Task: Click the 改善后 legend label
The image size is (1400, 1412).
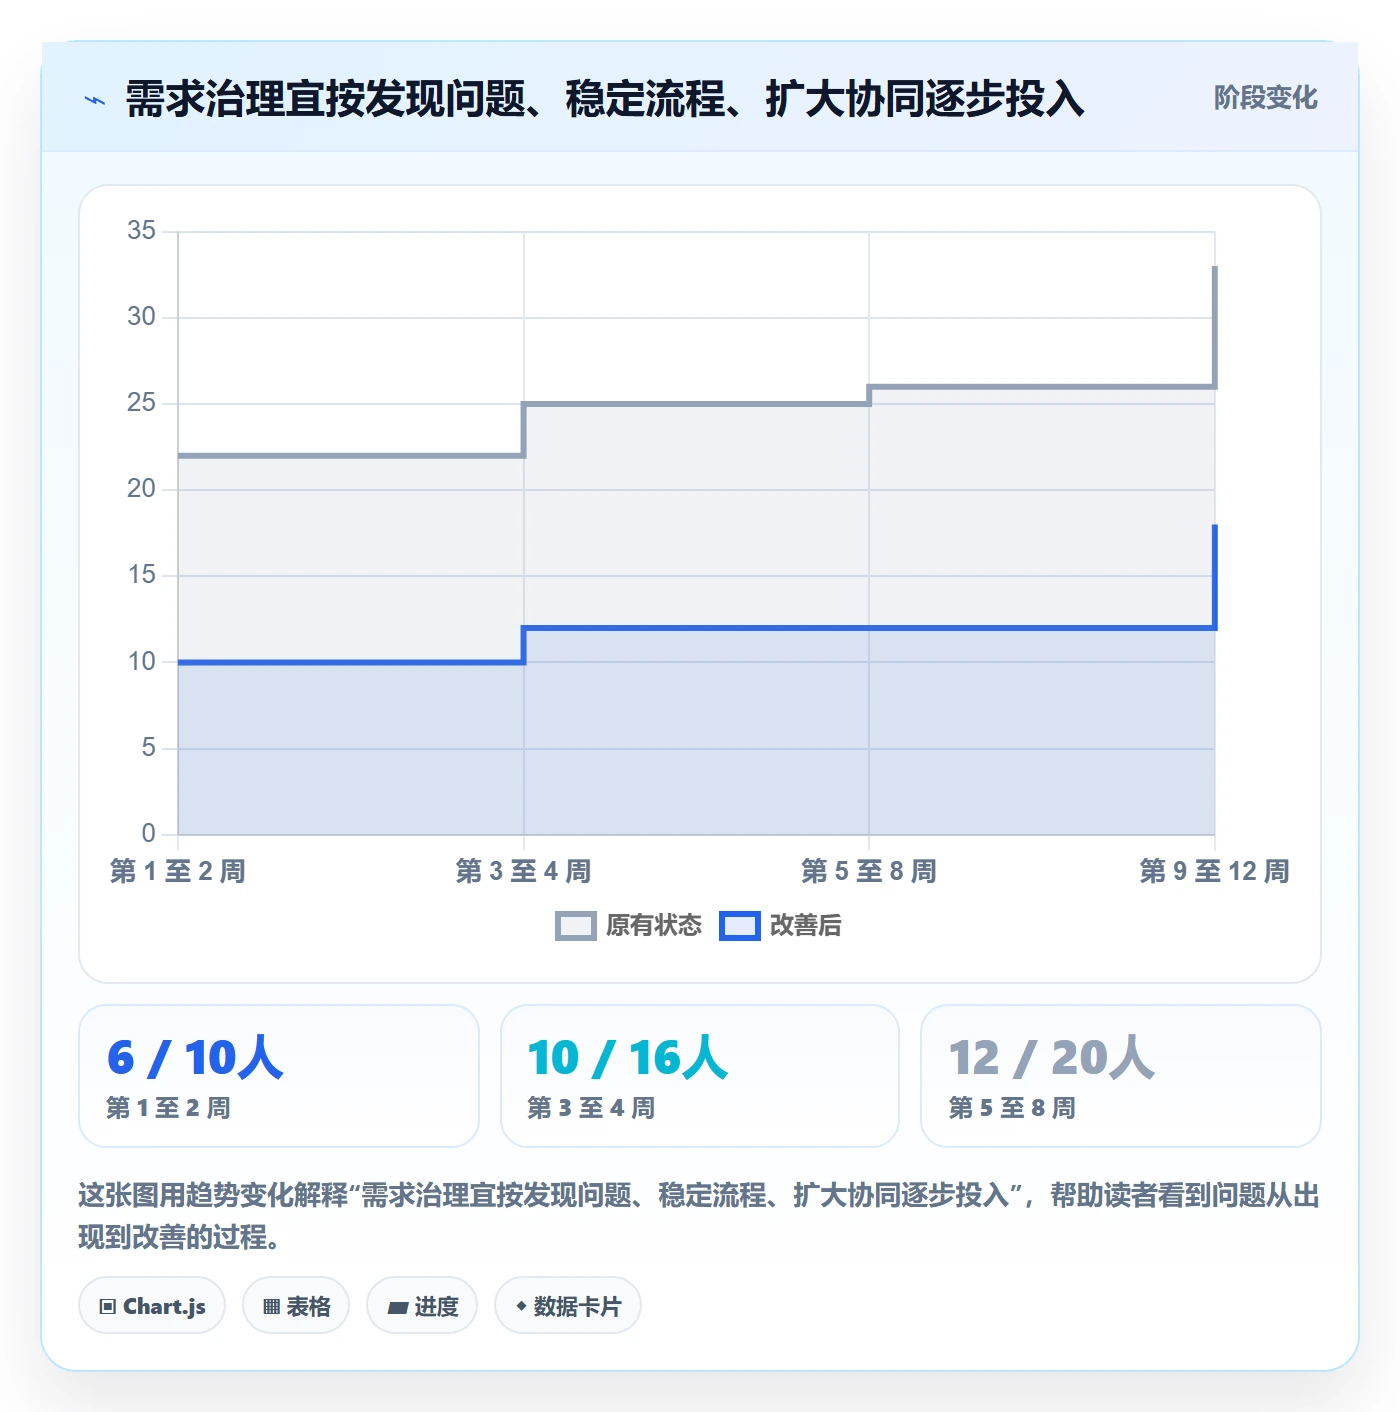Action: (x=805, y=926)
